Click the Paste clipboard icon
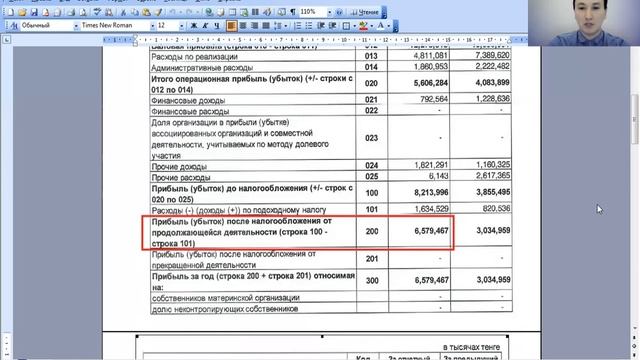640x360 pixels. (x=146, y=12)
